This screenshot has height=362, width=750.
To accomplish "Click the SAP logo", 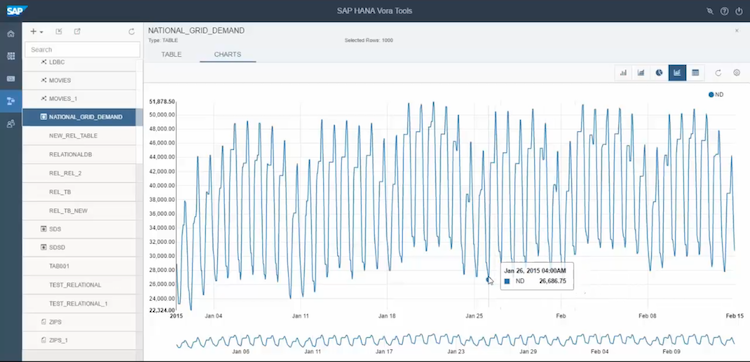I will coord(17,11).
